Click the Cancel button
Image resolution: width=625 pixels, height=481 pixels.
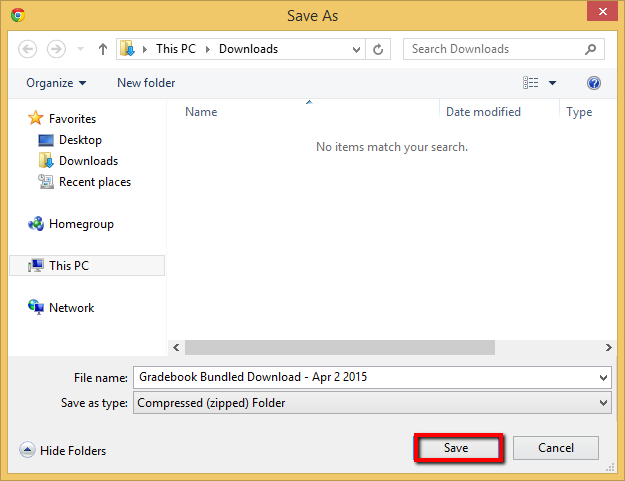[x=556, y=448]
